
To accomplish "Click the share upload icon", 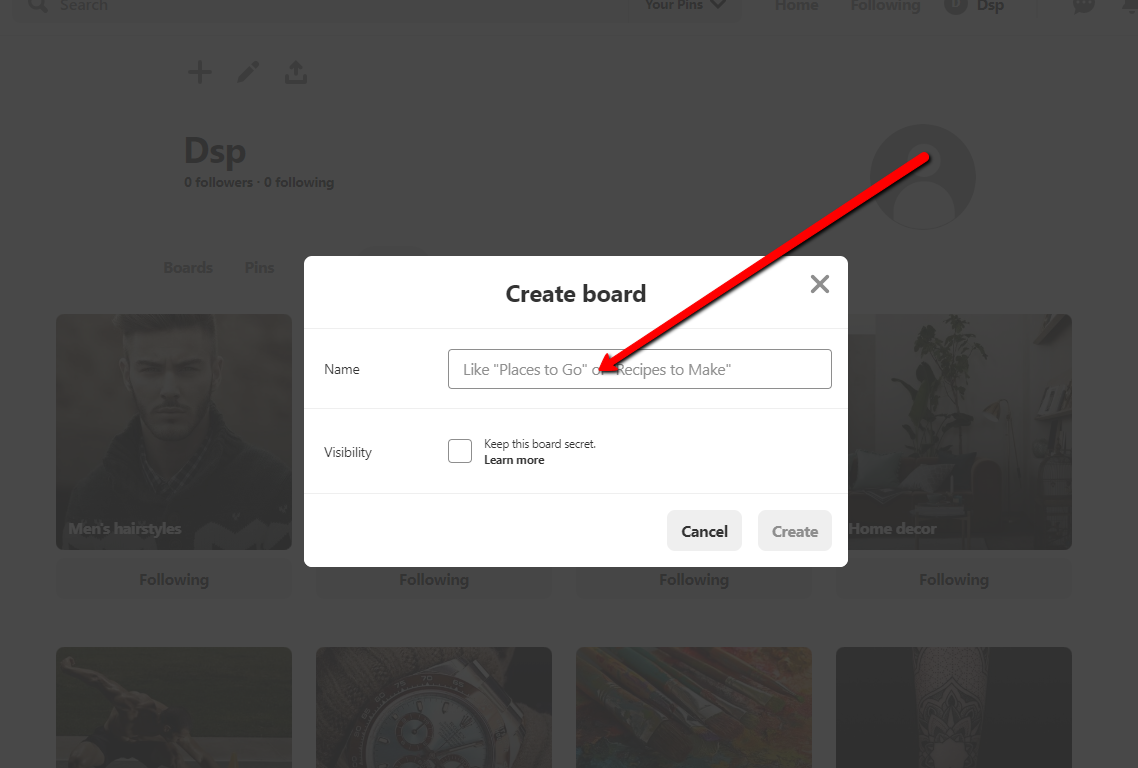I will [x=295, y=72].
